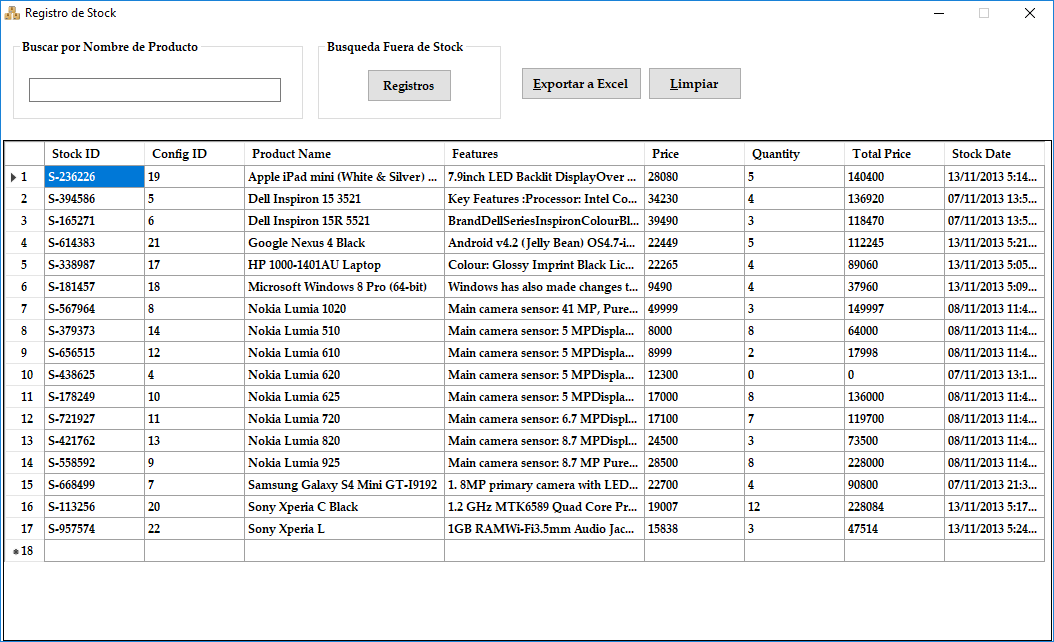Click the Registros button

[x=409, y=85]
